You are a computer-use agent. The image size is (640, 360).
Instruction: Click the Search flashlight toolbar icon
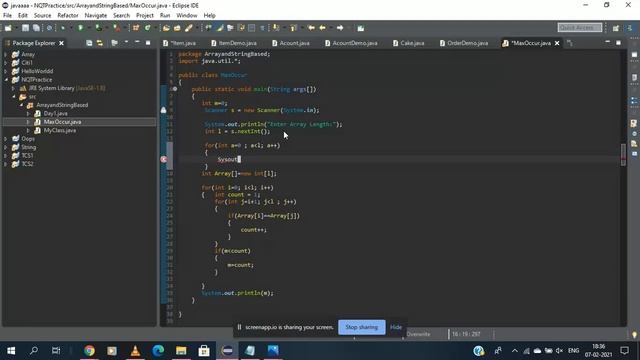pyautogui.click(x=189, y=28)
